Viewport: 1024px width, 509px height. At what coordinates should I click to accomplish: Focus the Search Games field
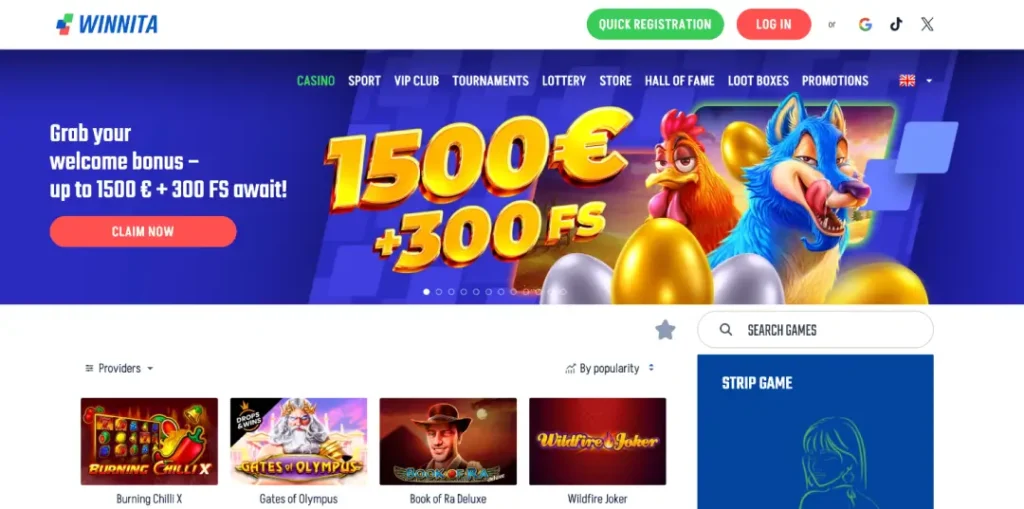[815, 330]
